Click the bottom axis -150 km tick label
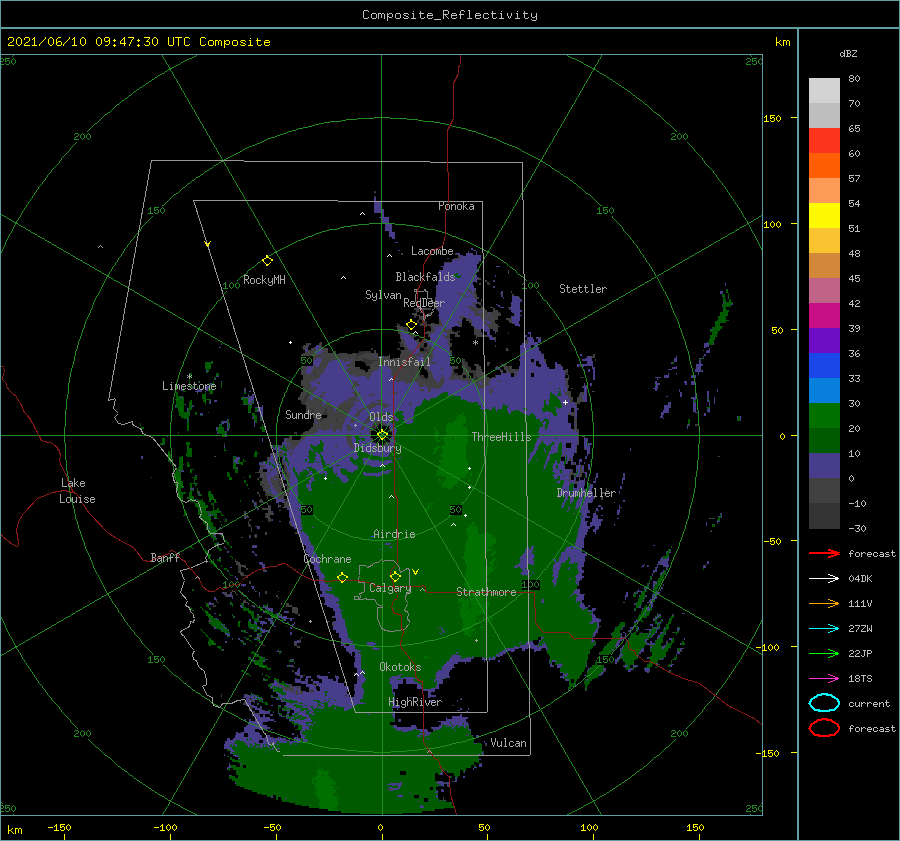 (59, 827)
